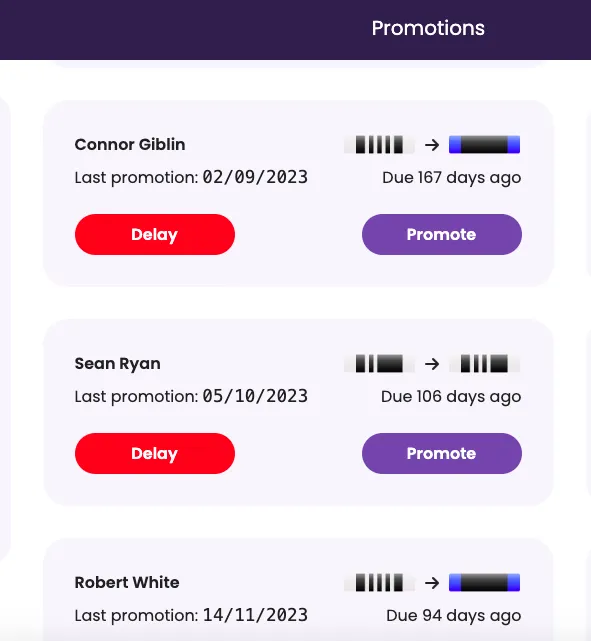Click the 'Due 106 days ago' label
This screenshot has width=591, height=641.
click(x=451, y=397)
